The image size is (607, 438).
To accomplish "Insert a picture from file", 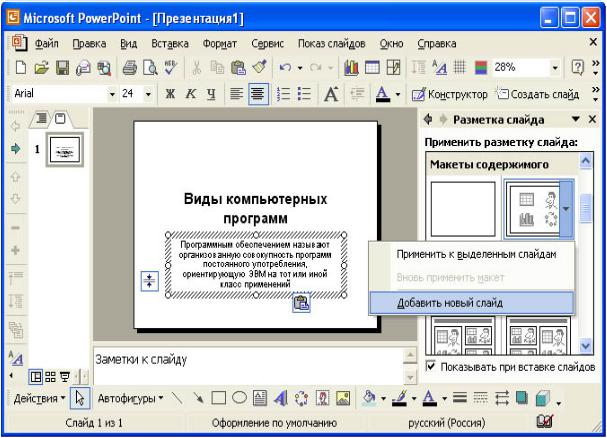I will [343, 398].
